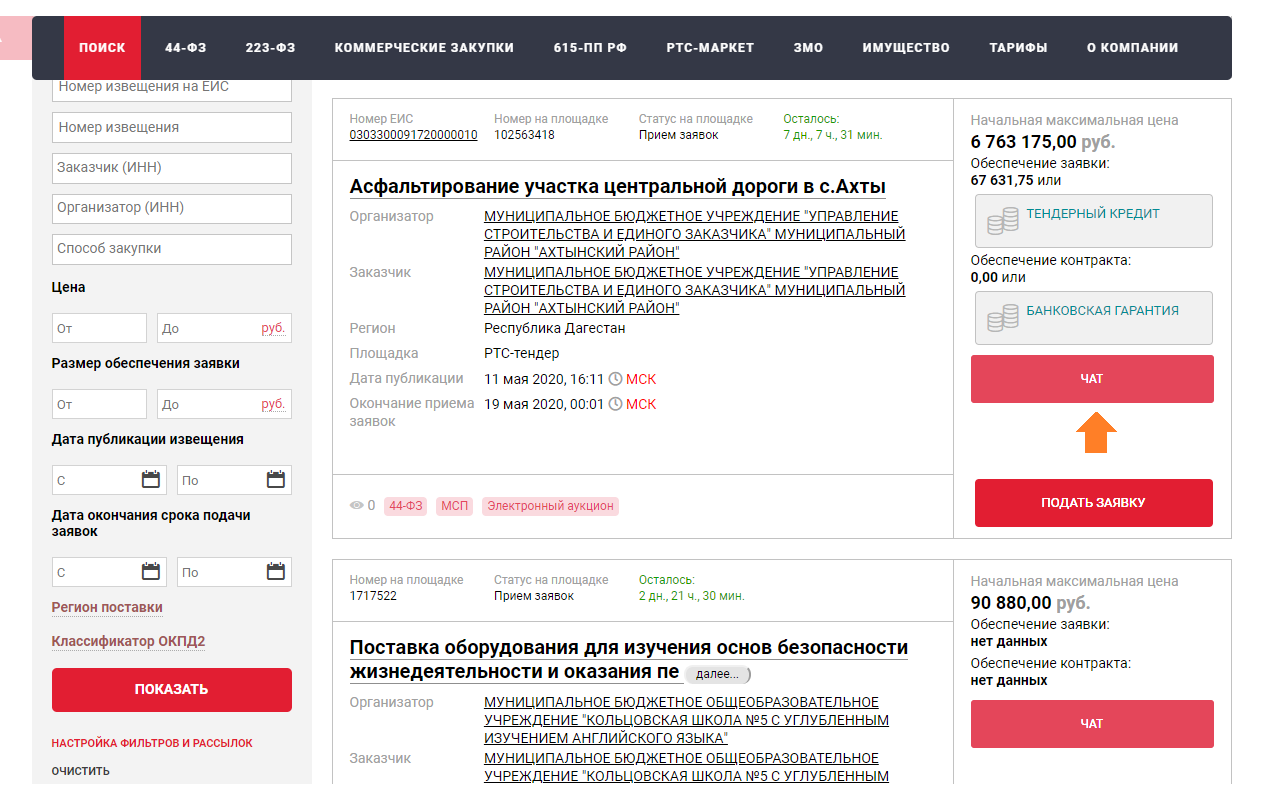The image size is (1280, 800).
Task: Open the Заказчик link of the asphalt tender
Action: coord(694,290)
